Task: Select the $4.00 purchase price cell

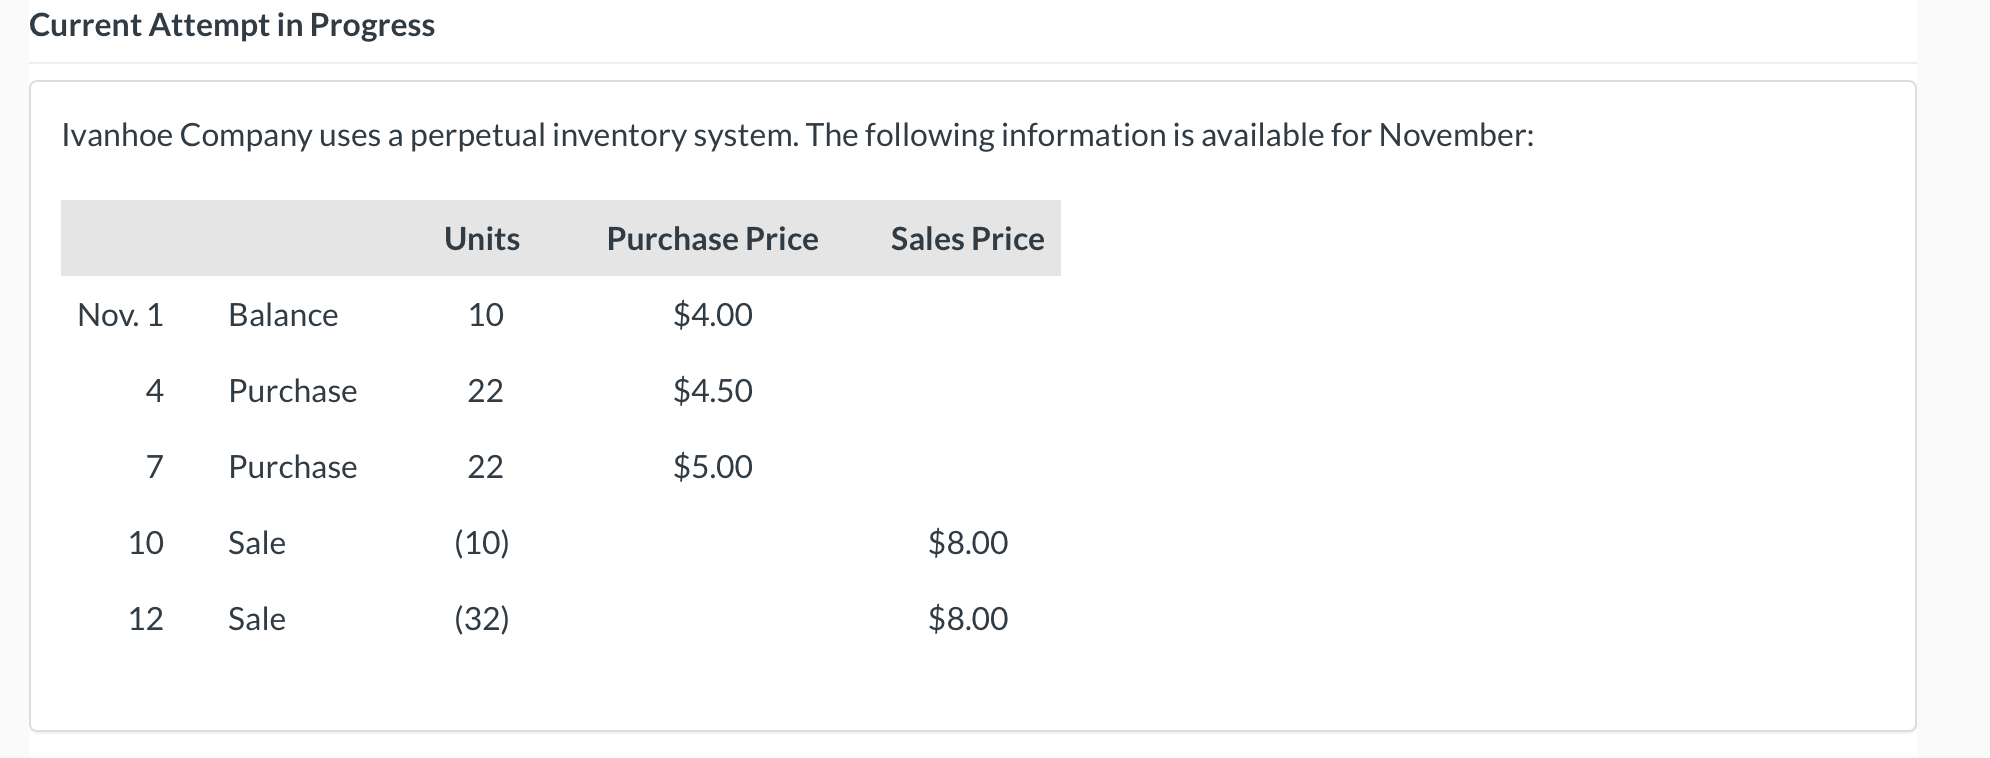Action: tap(712, 315)
